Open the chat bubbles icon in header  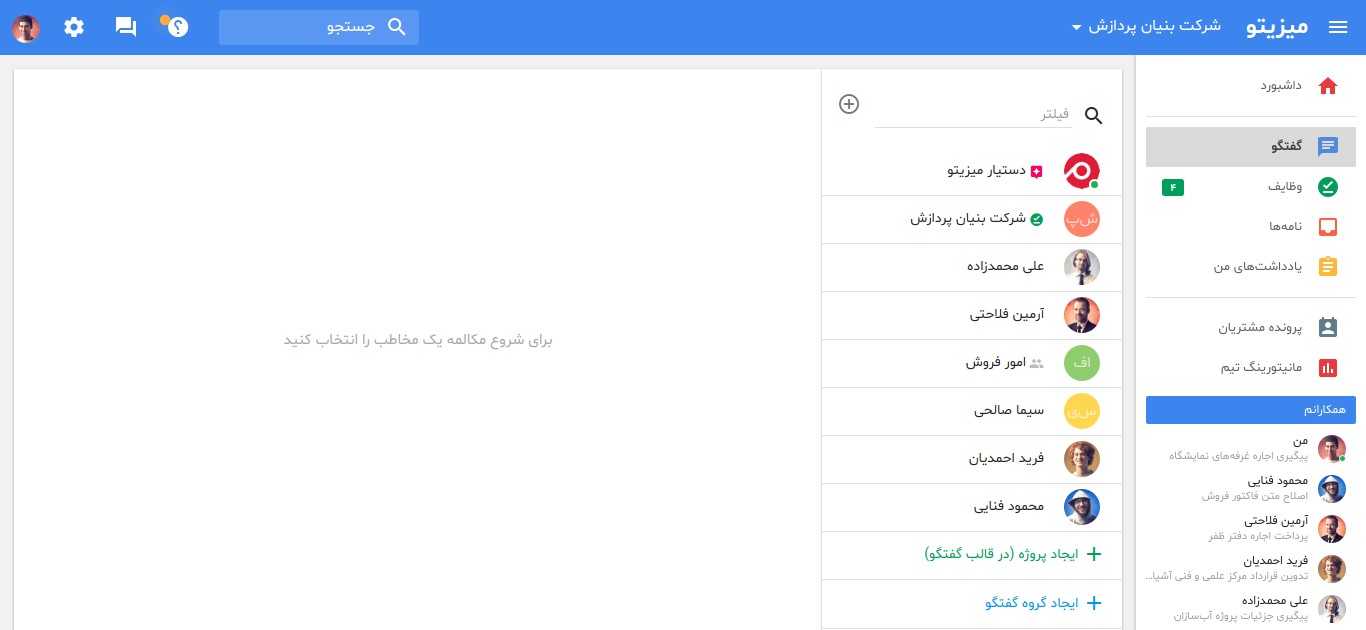126,27
